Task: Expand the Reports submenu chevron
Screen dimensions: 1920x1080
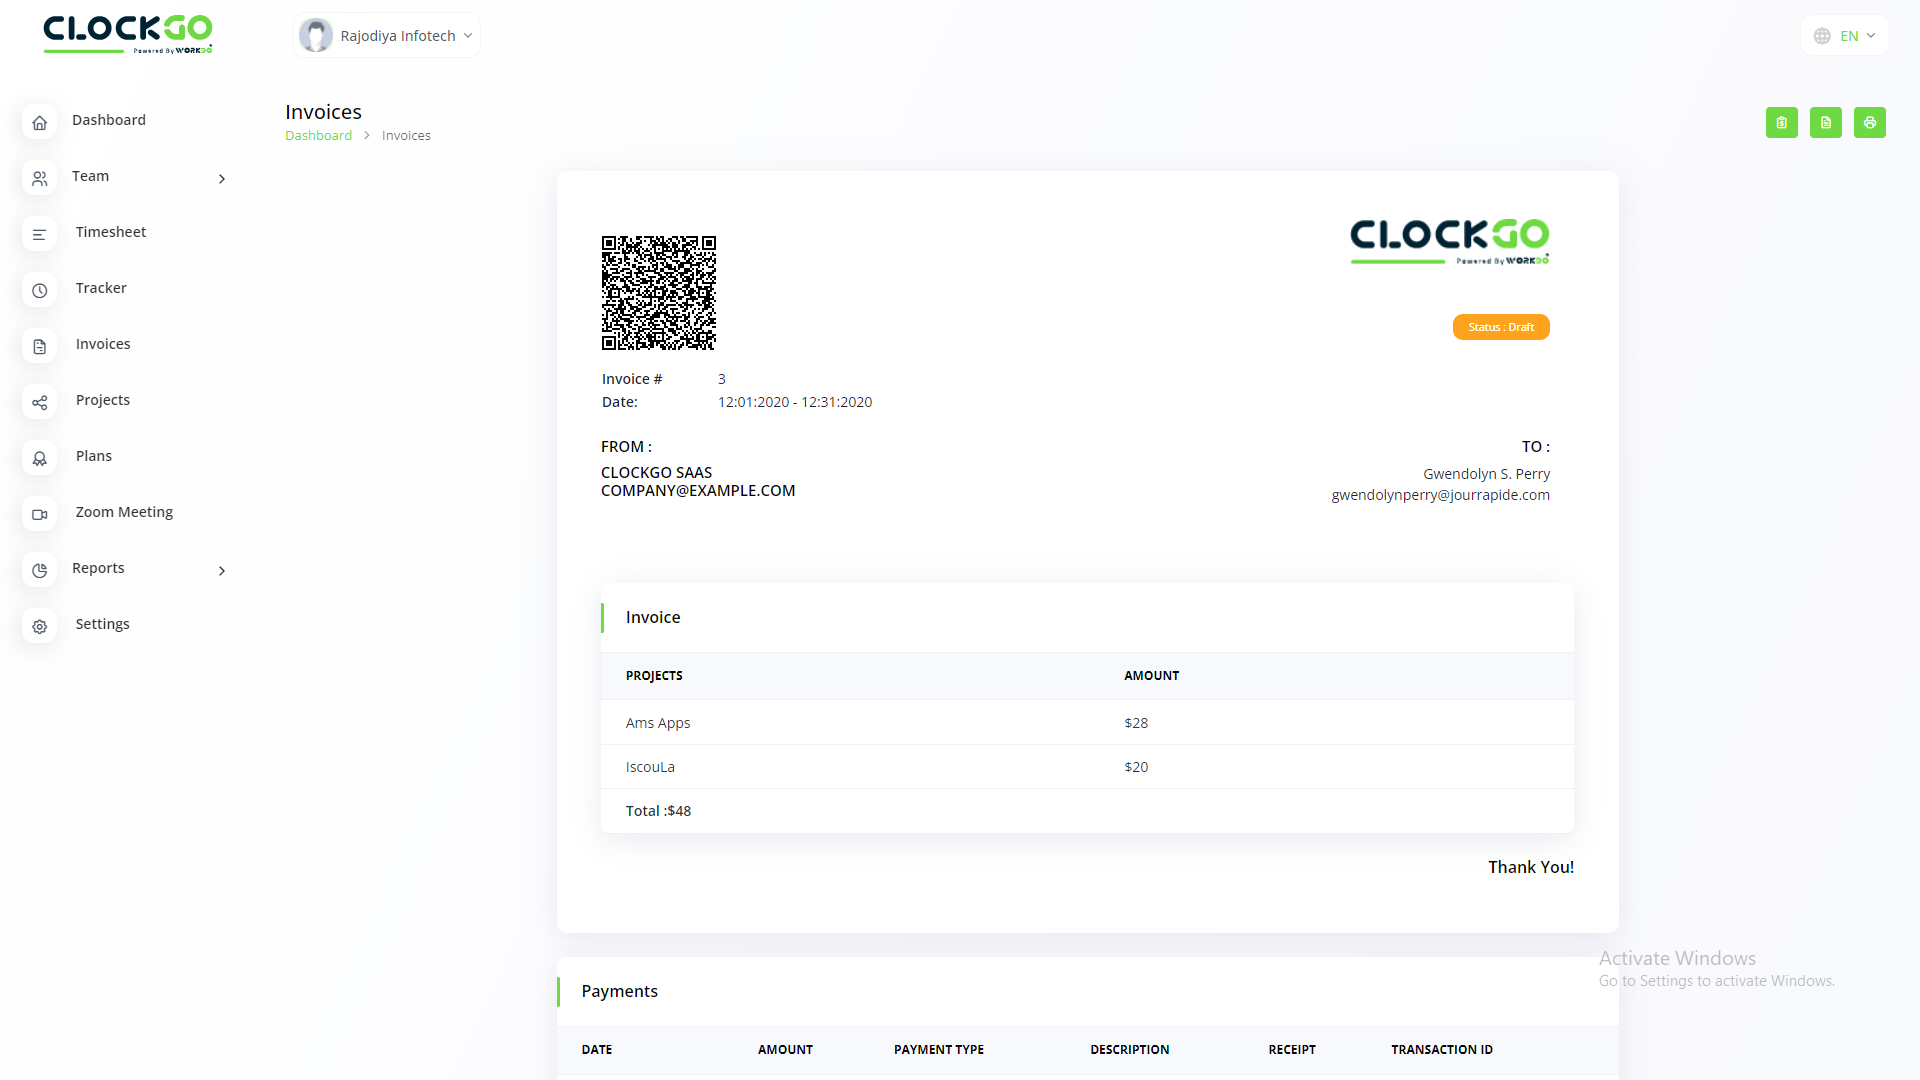Action: click(x=221, y=570)
